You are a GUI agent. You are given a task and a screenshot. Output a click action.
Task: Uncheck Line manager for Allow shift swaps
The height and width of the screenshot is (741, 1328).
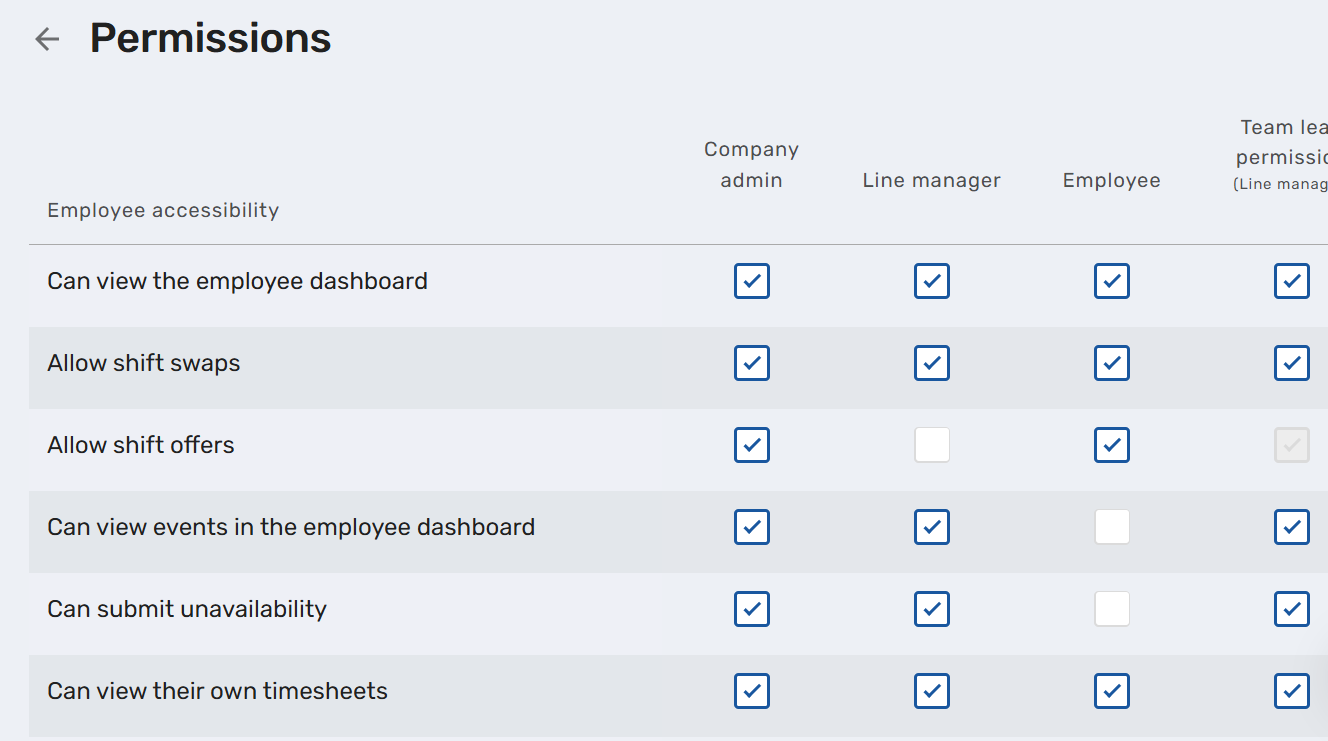(931, 363)
